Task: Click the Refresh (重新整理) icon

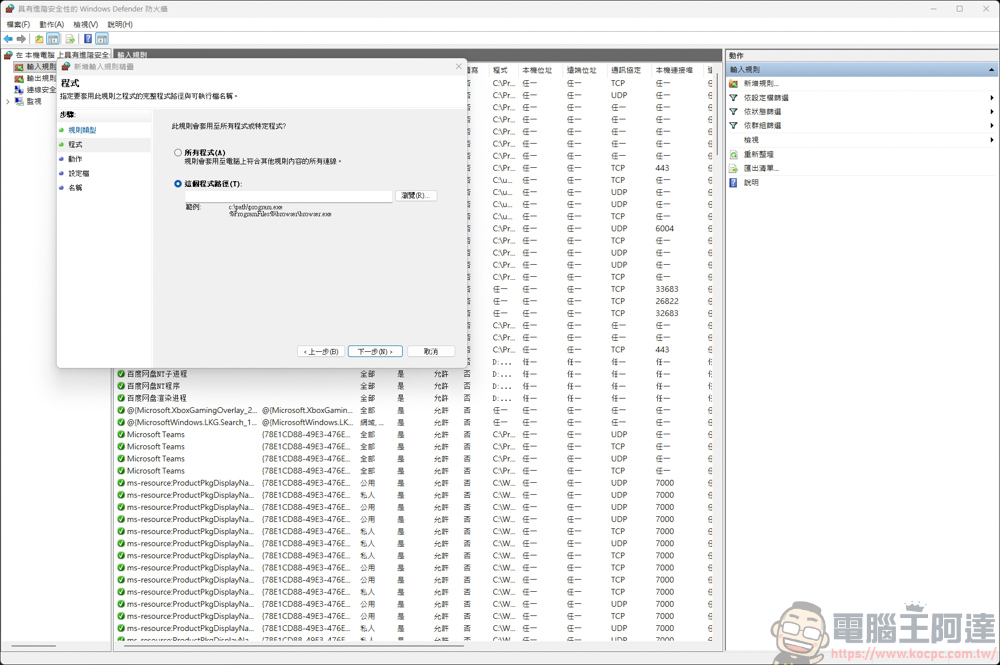Action: (735, 154)
